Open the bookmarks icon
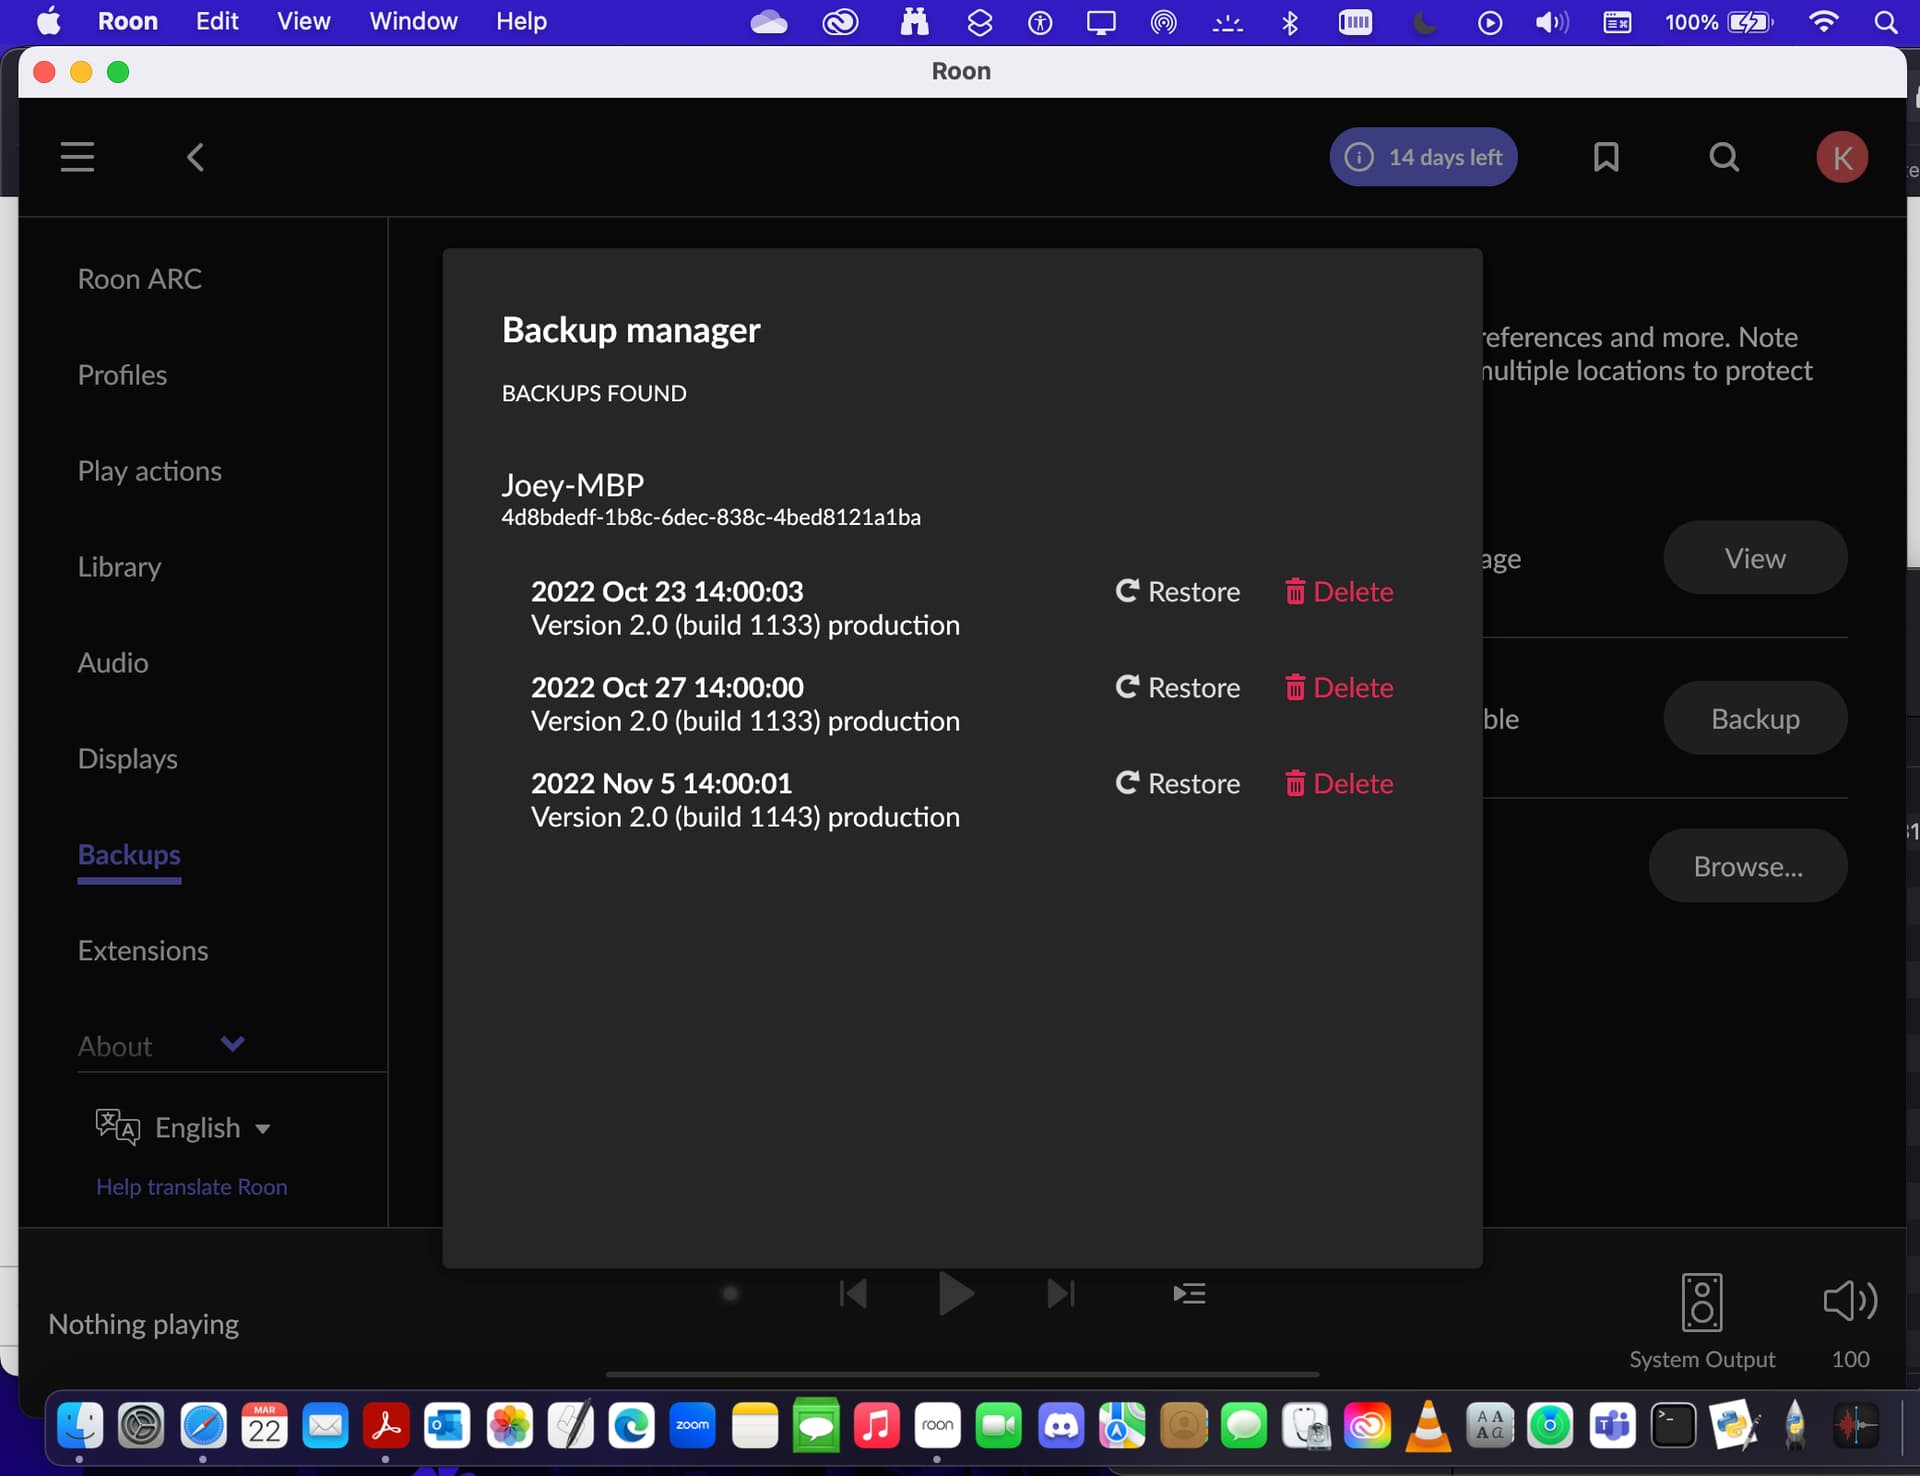 coord(1606,157)
